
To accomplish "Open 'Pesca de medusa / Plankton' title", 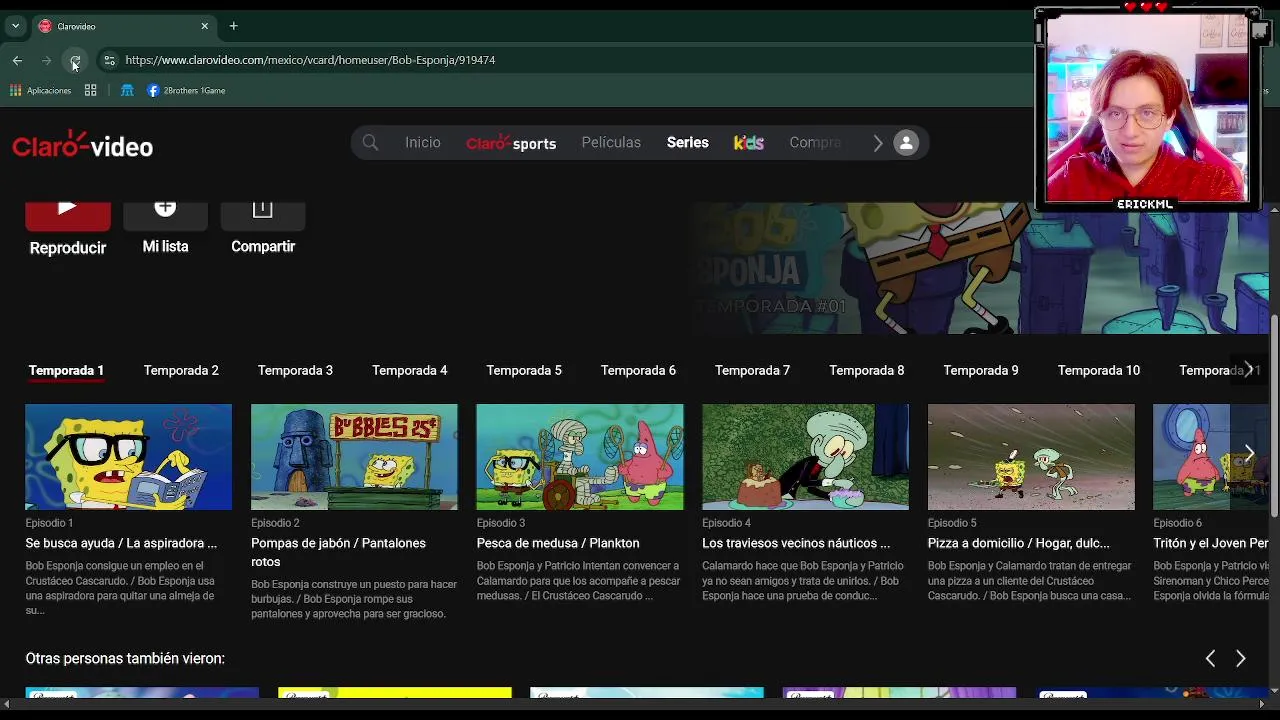I will click(558, 543).
